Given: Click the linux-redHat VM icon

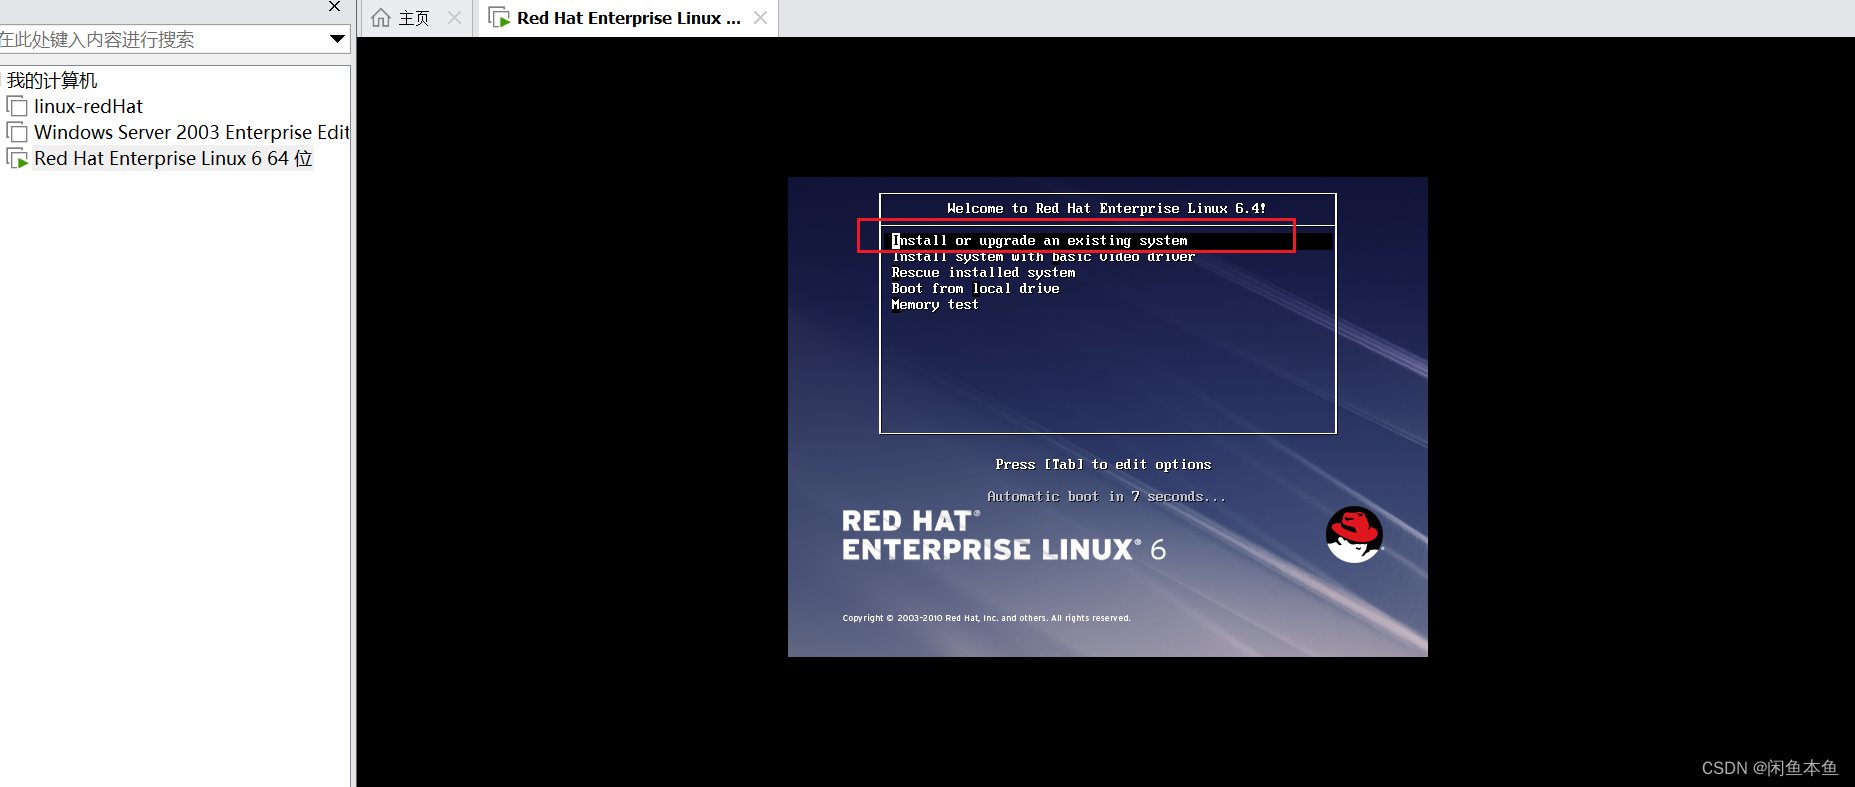Looking at the screenshot, I should [x=17, y=106].
